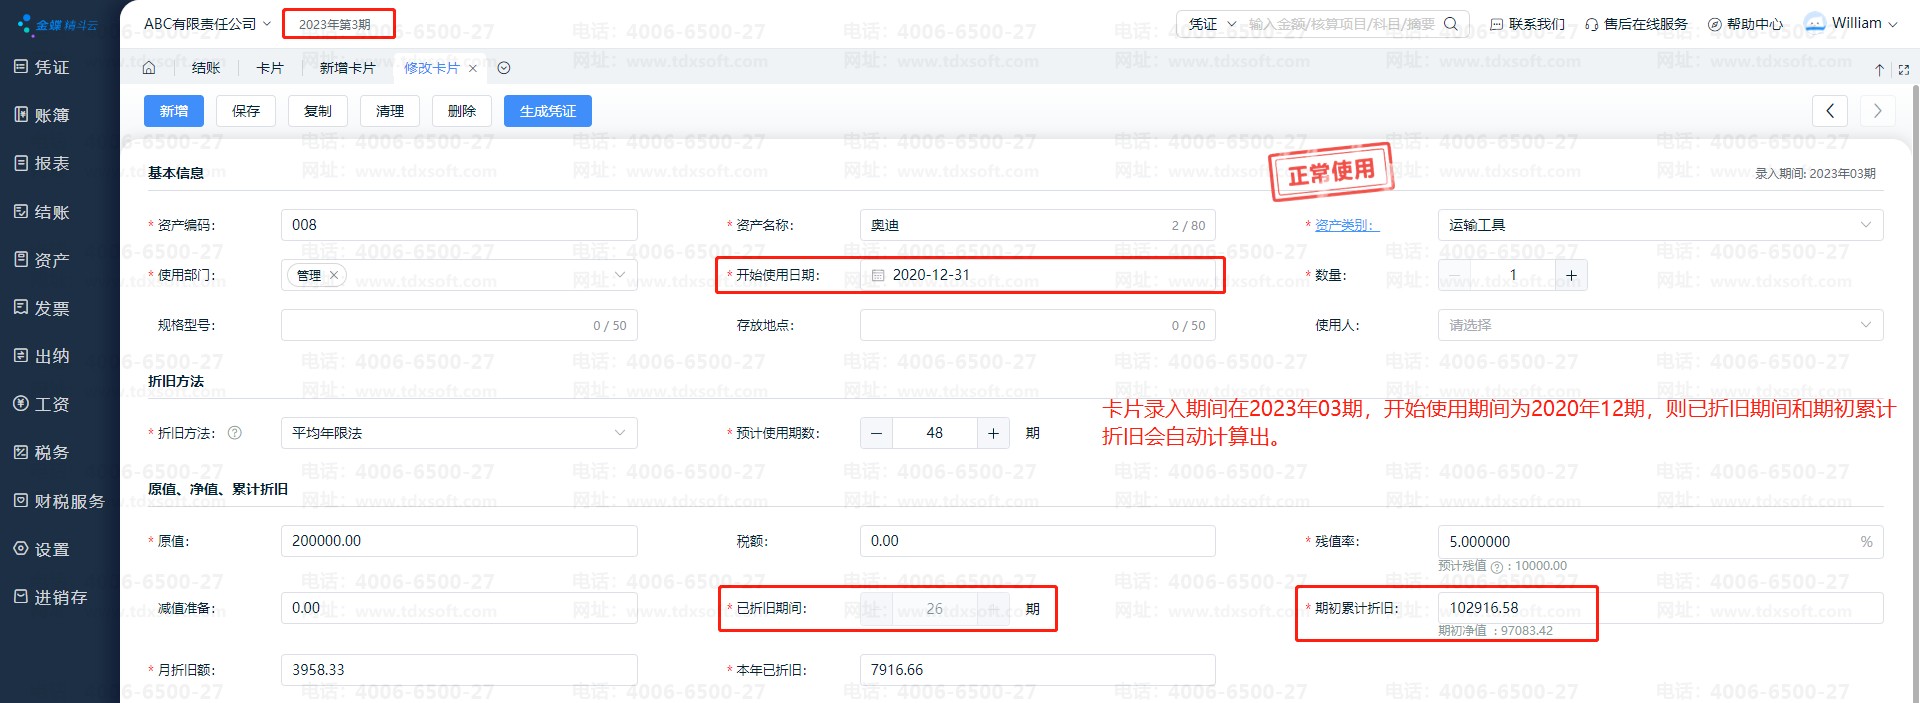Screen dimensions: 1920x703
Task: Increase 预计使用期数 with plus button
Action: [993, 433]
